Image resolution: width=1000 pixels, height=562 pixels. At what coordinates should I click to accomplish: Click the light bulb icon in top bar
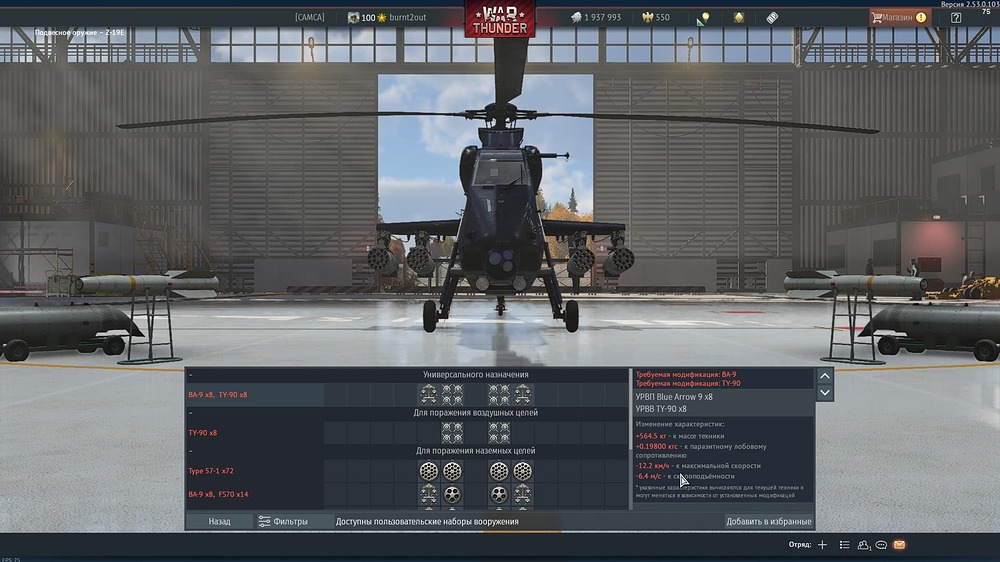704,18
